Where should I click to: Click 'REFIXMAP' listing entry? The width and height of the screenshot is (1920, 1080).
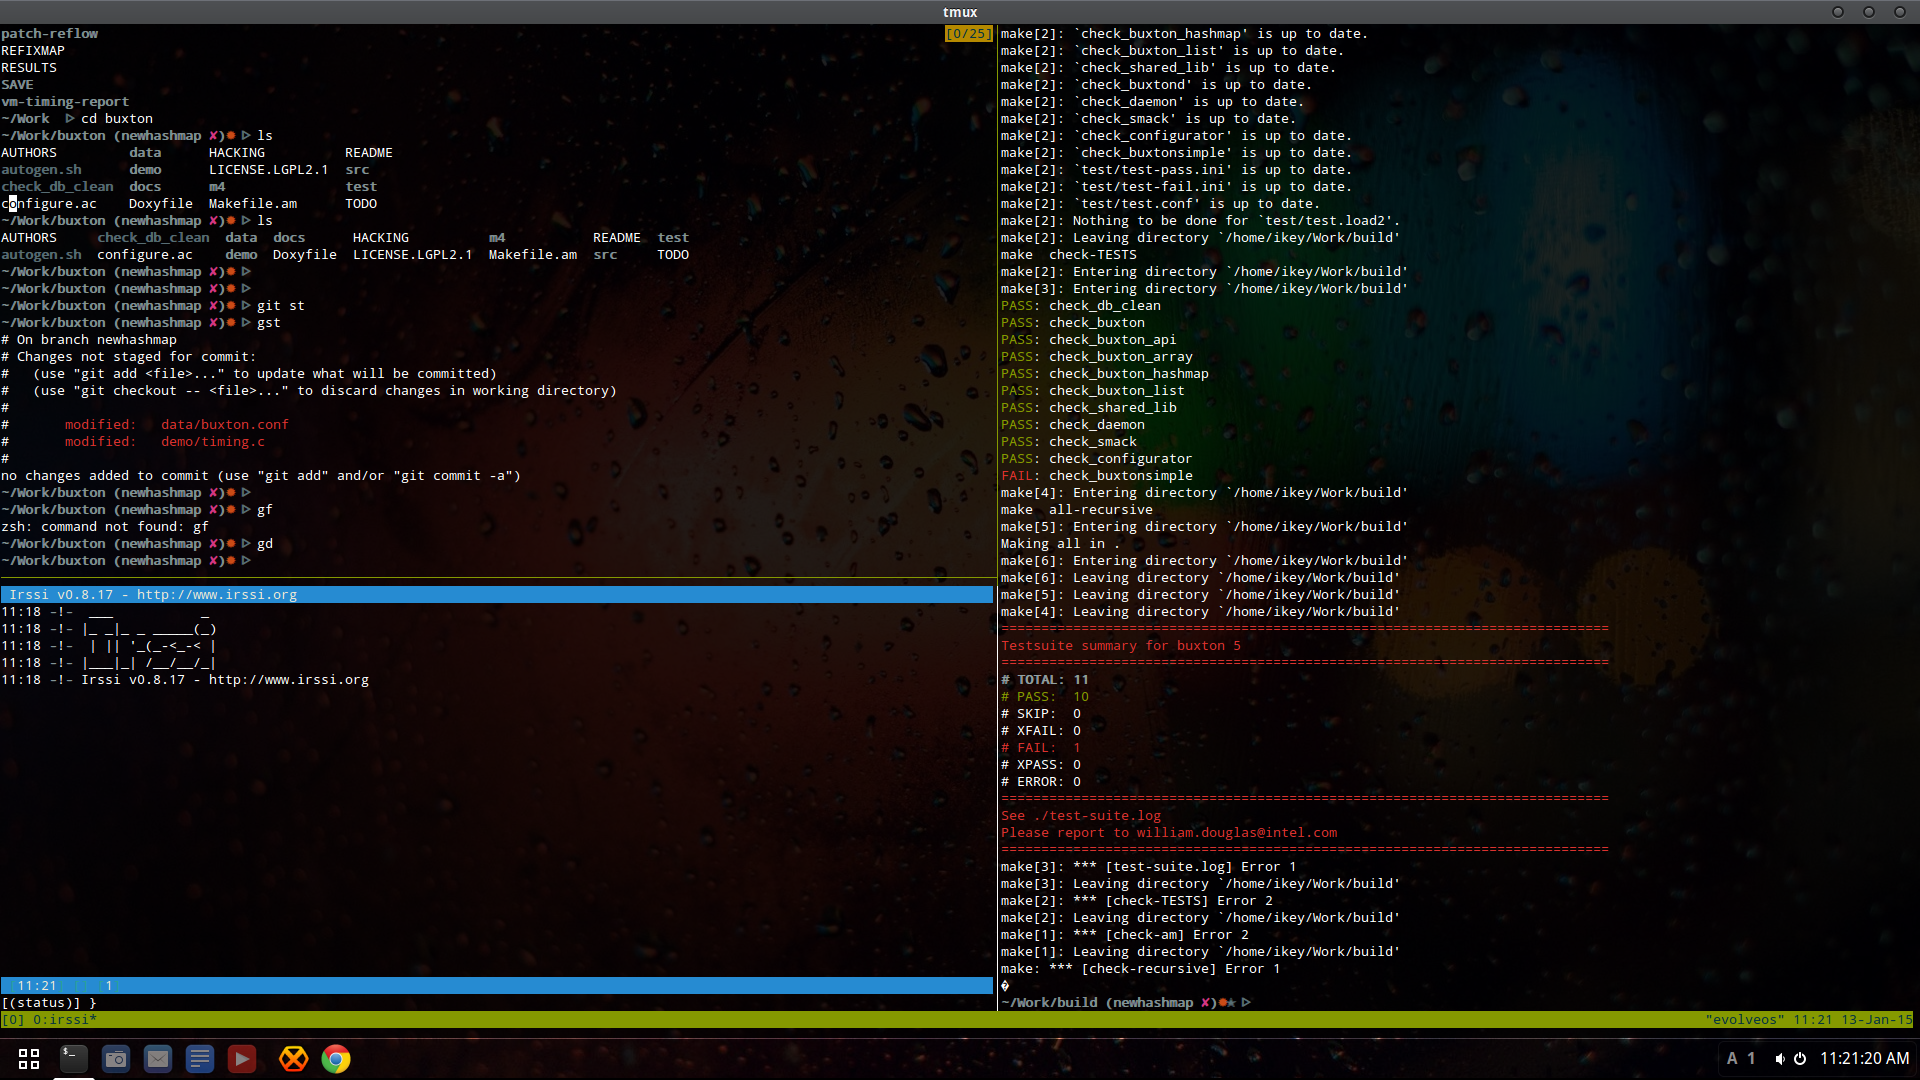(x=33, y=51)
